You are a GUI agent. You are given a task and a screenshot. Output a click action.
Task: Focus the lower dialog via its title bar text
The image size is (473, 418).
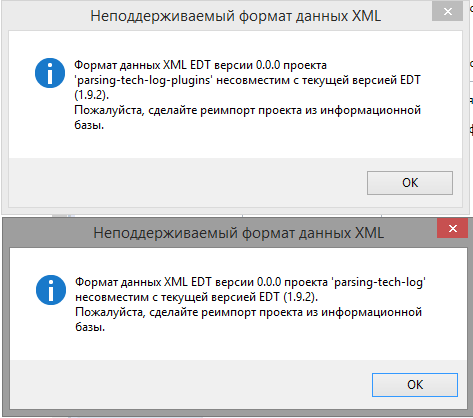[238, 233]
